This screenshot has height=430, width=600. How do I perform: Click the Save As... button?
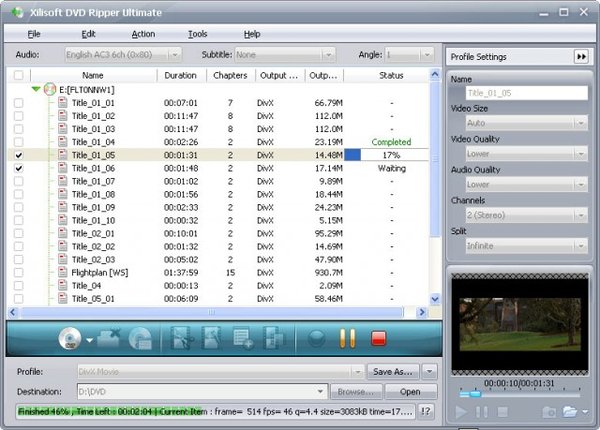click(x=394, y=371)
